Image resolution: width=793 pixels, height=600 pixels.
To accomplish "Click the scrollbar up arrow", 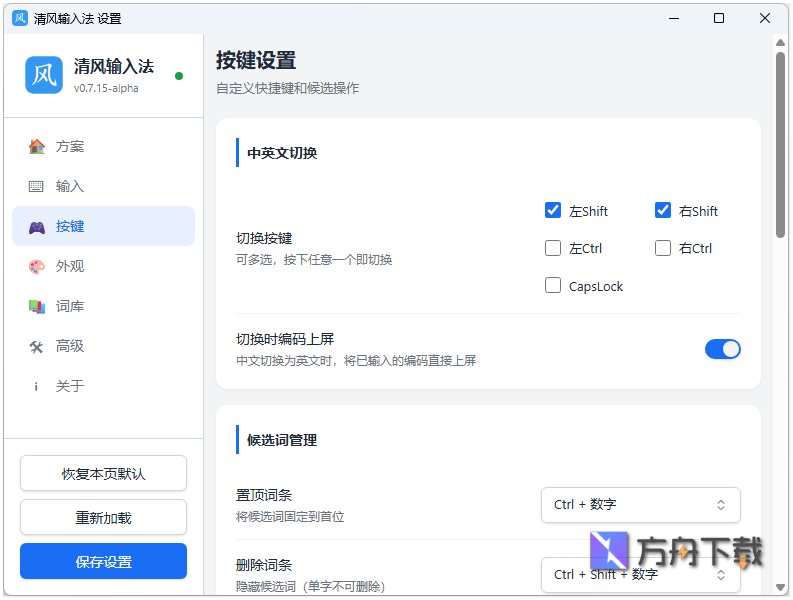I will click(780, 43).
